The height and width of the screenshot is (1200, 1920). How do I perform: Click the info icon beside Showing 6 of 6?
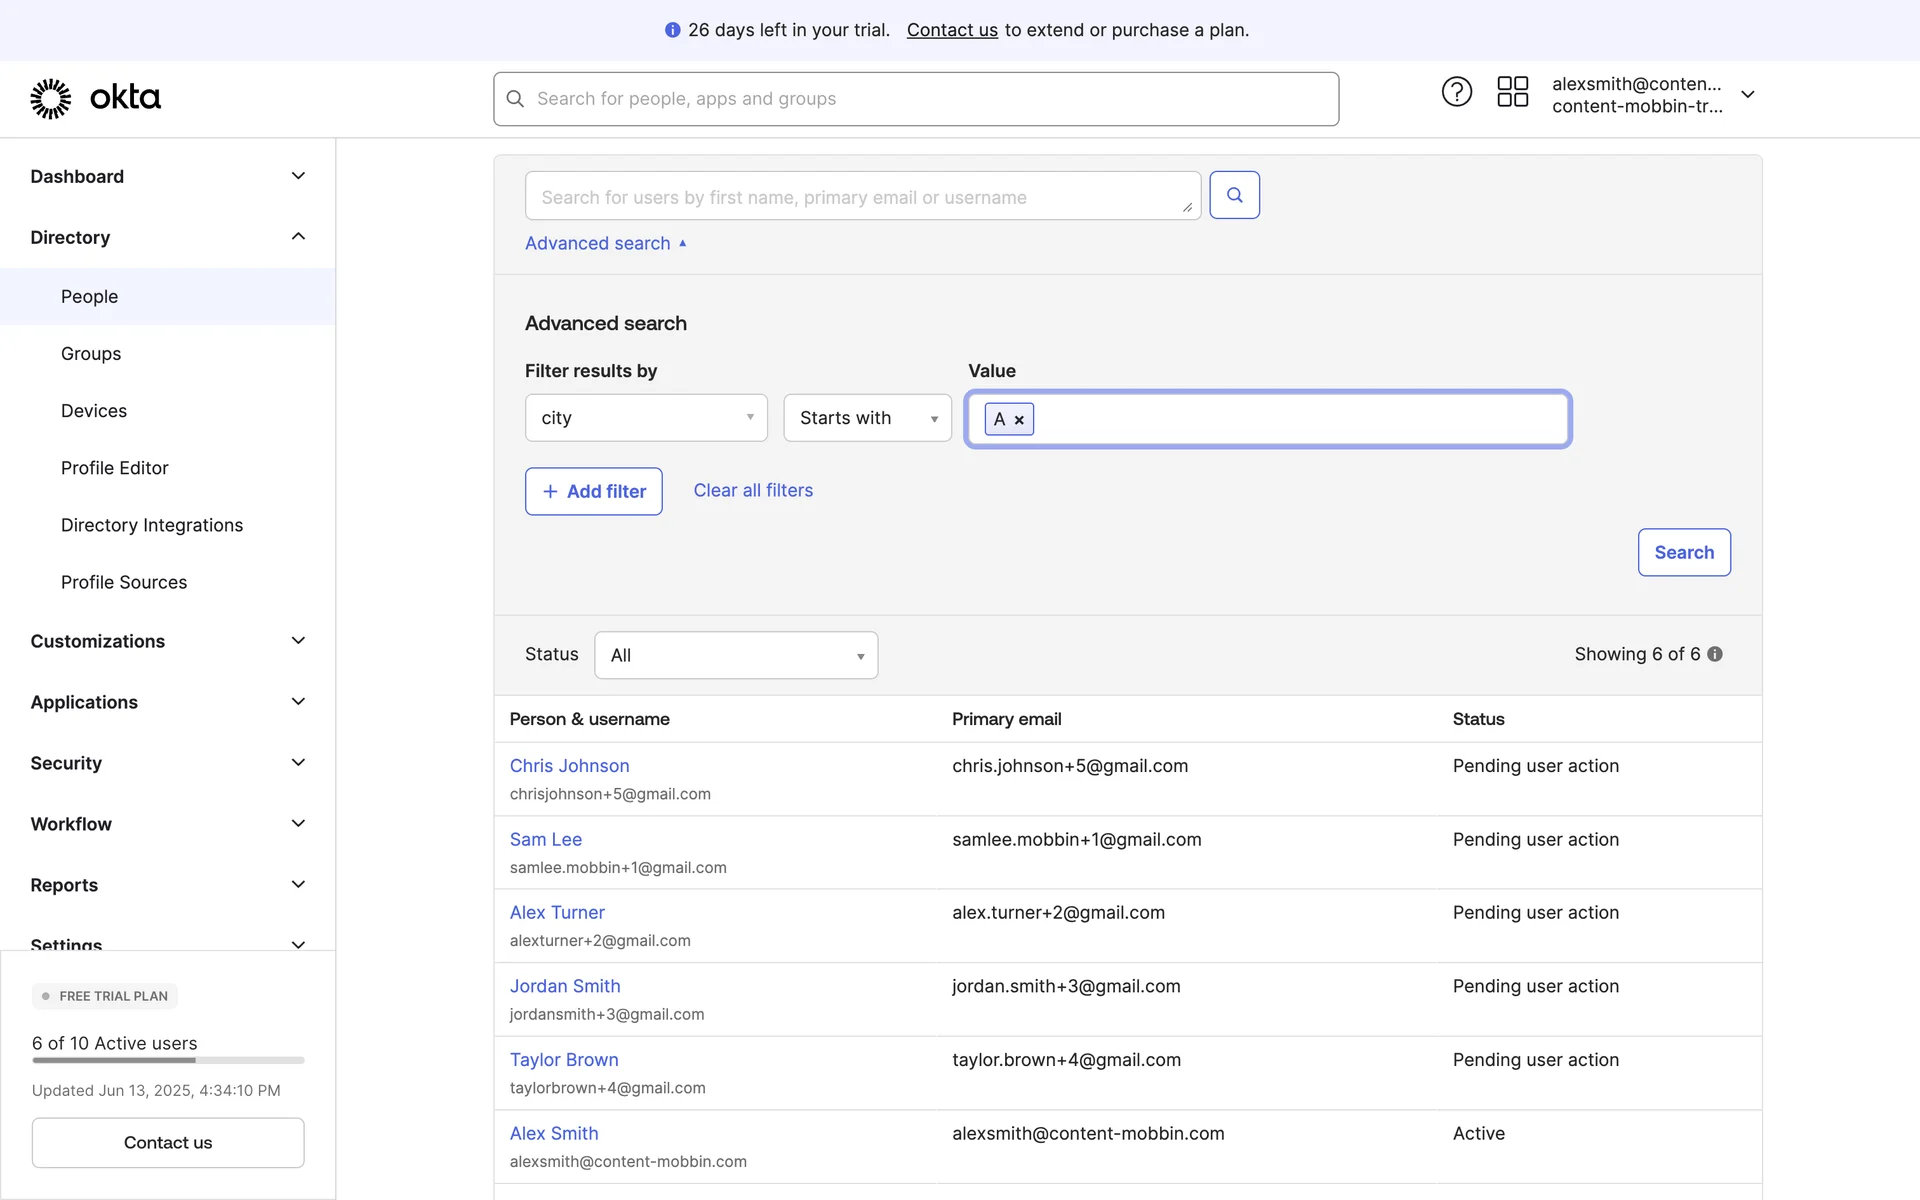[1715, 654]
